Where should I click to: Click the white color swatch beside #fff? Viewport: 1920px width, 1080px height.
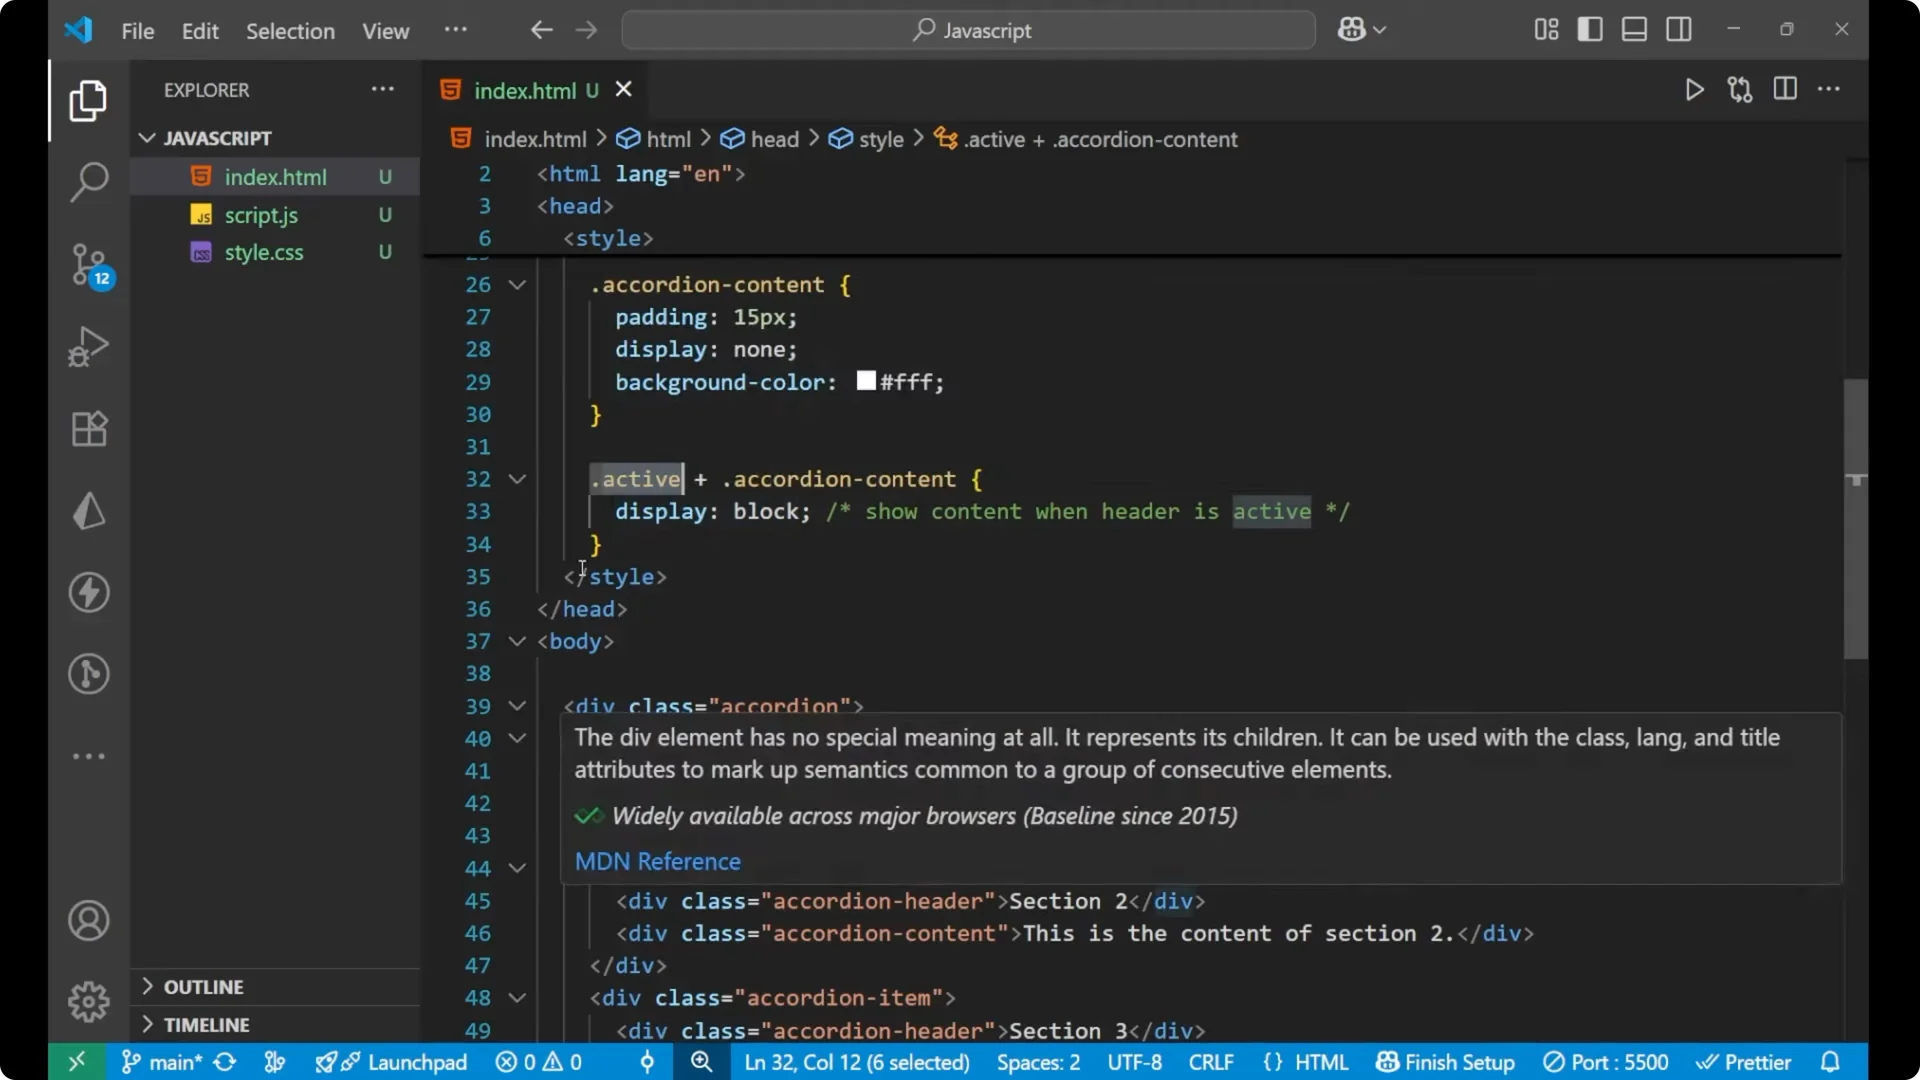pyautogui.click(x=866, y=381)
